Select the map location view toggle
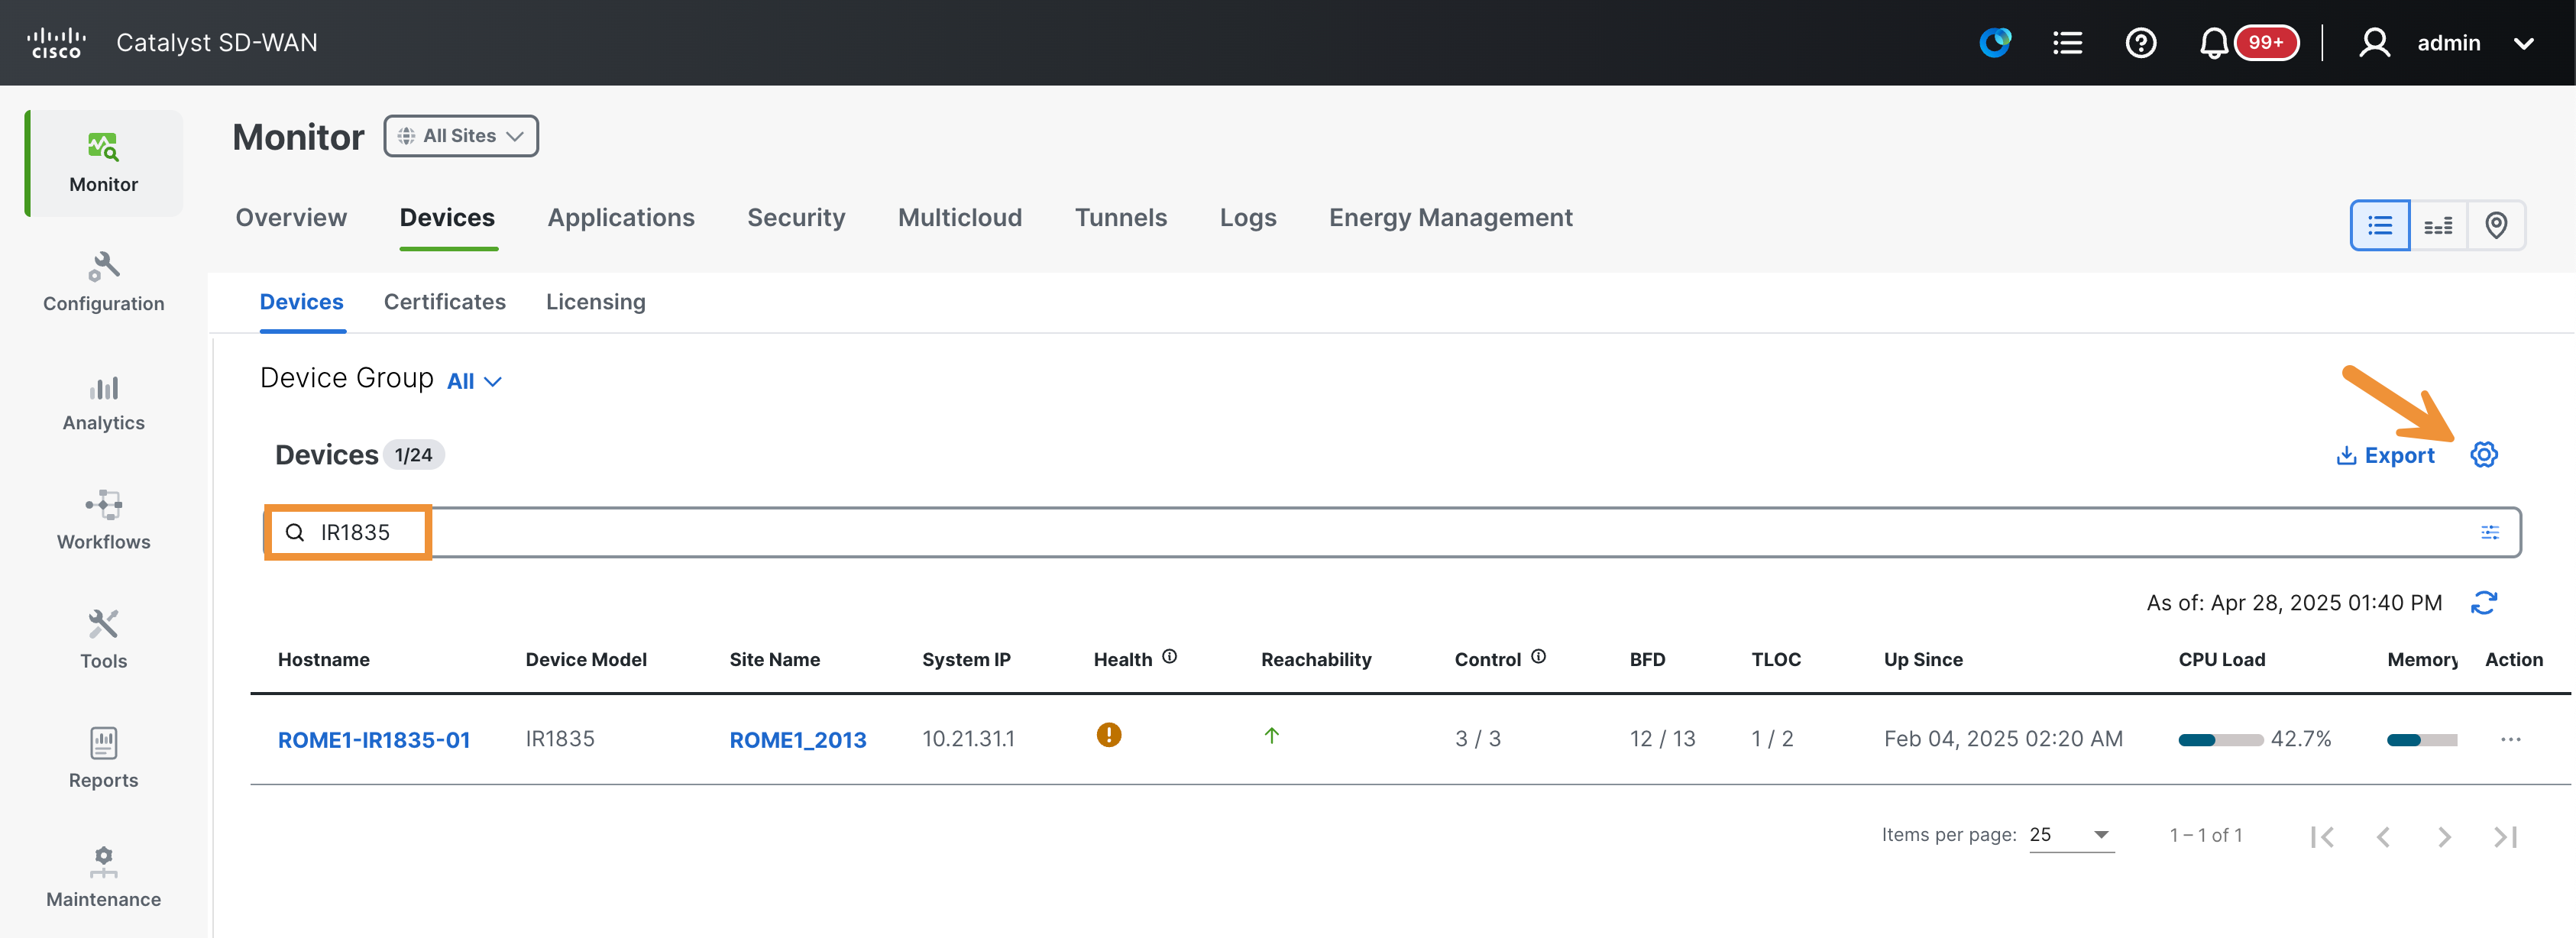Image resolution: width=2576 pixels, height=938 pixels. click(x=2496, y=225)
